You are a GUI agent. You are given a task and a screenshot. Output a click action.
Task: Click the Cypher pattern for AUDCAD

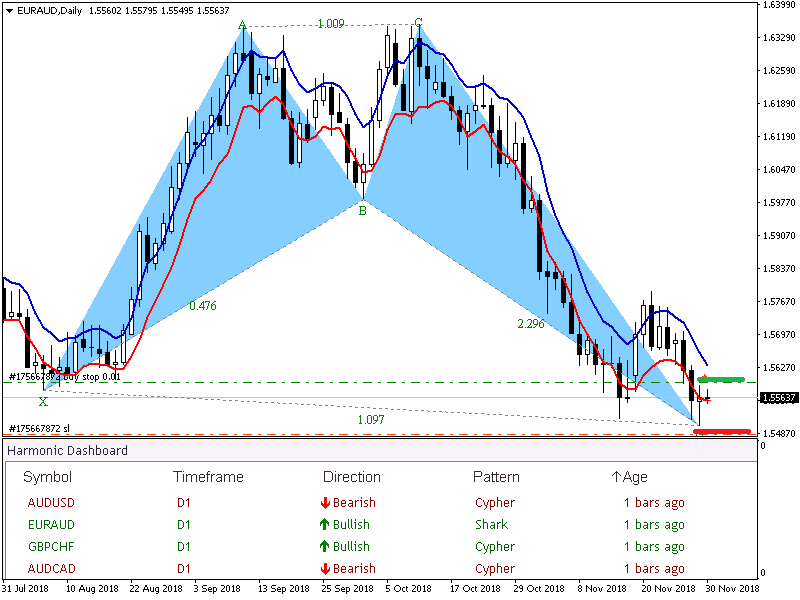495,569
